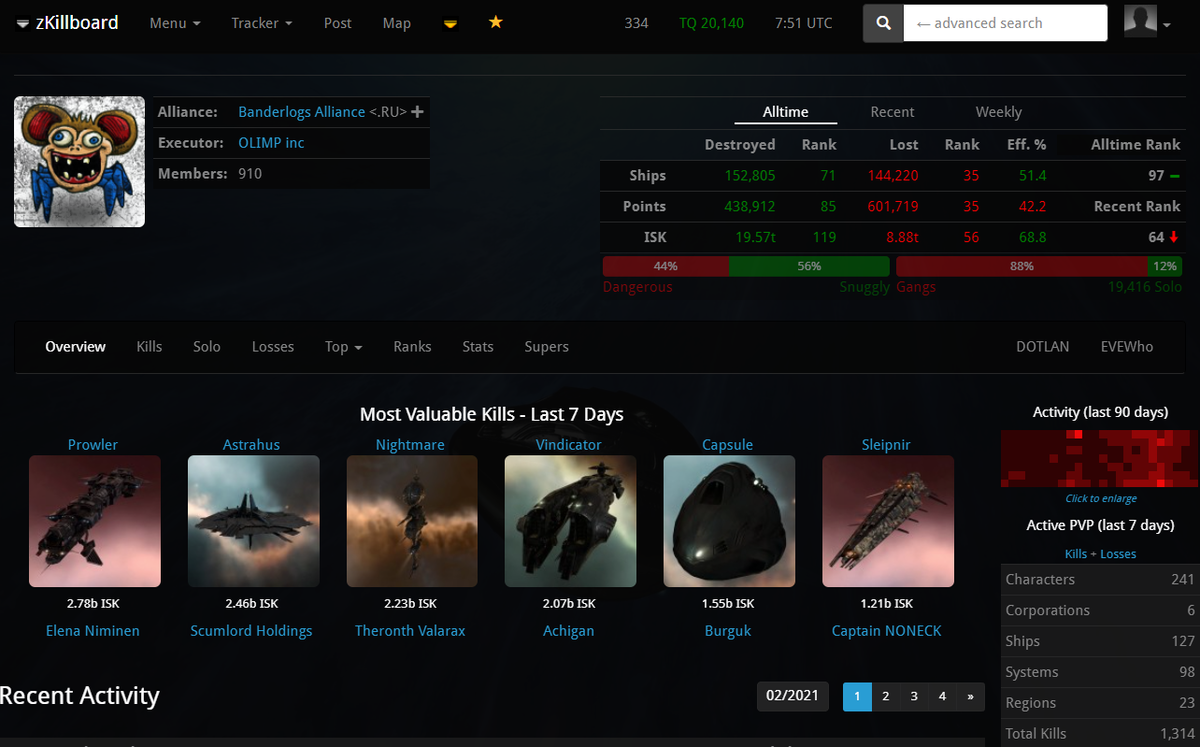
Task: Select Post in the navigation bar
Action: tap(337, 22)
